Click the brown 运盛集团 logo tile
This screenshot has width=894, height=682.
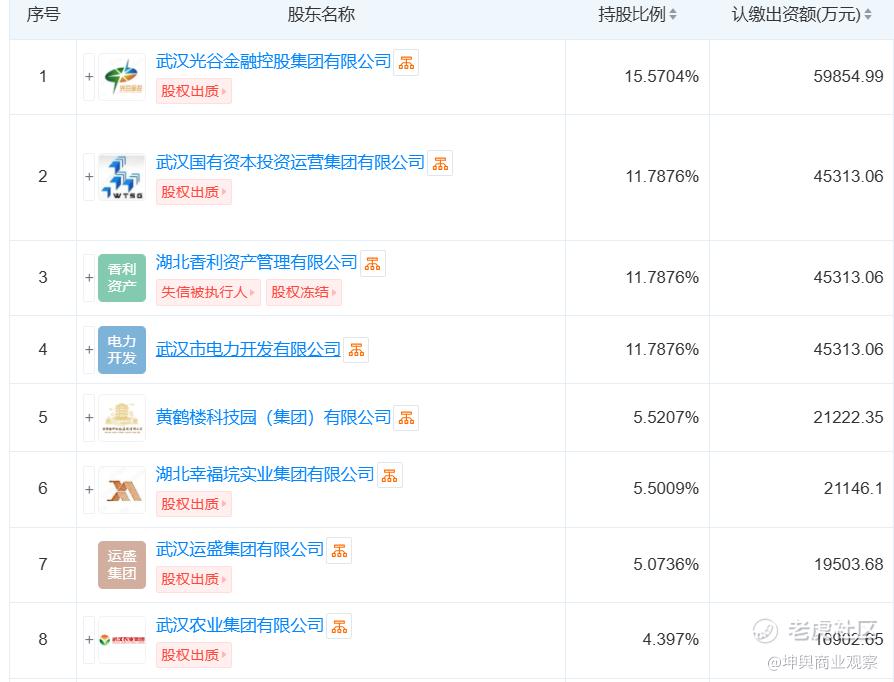point(122,565)
